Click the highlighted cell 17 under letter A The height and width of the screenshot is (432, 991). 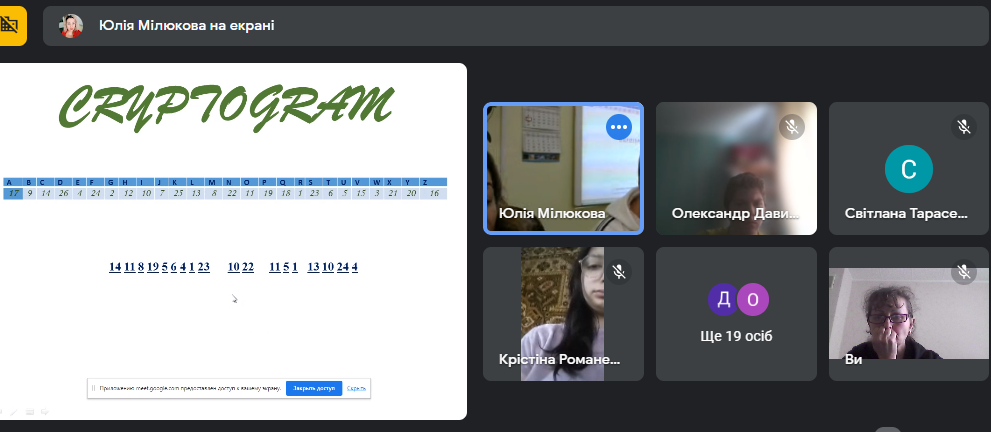coord(13,193)
